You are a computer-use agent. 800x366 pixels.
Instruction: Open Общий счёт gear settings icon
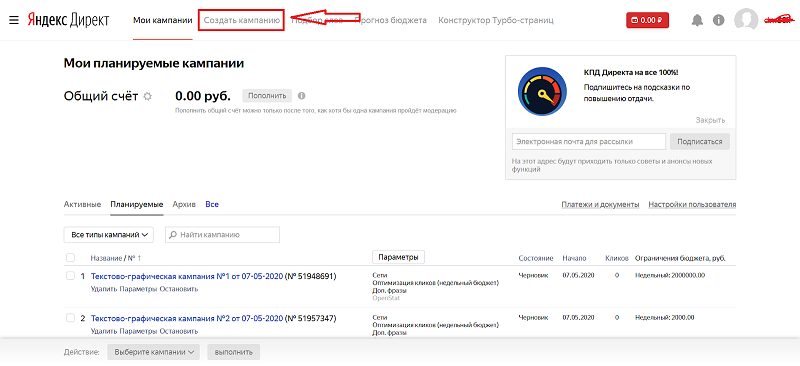click(148, 96)
